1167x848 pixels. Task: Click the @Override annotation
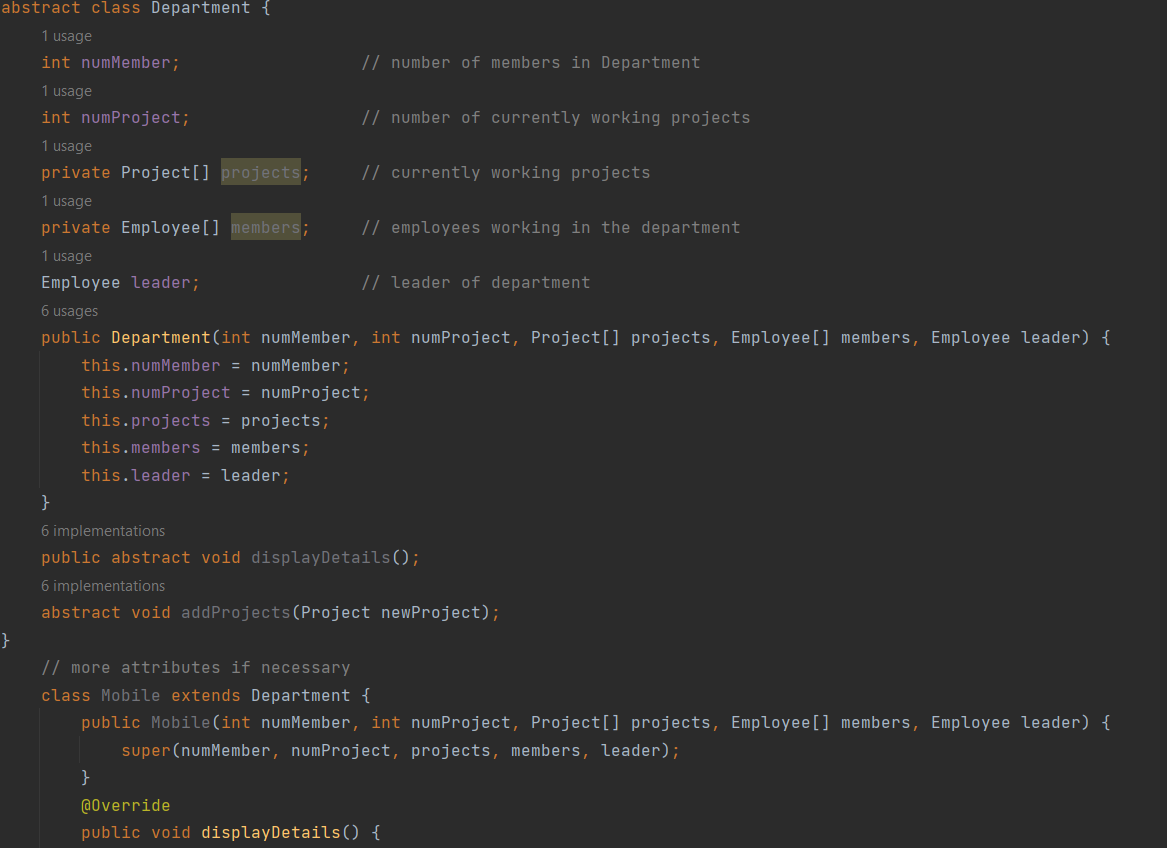pyautogui.click(x=126, y=805)
